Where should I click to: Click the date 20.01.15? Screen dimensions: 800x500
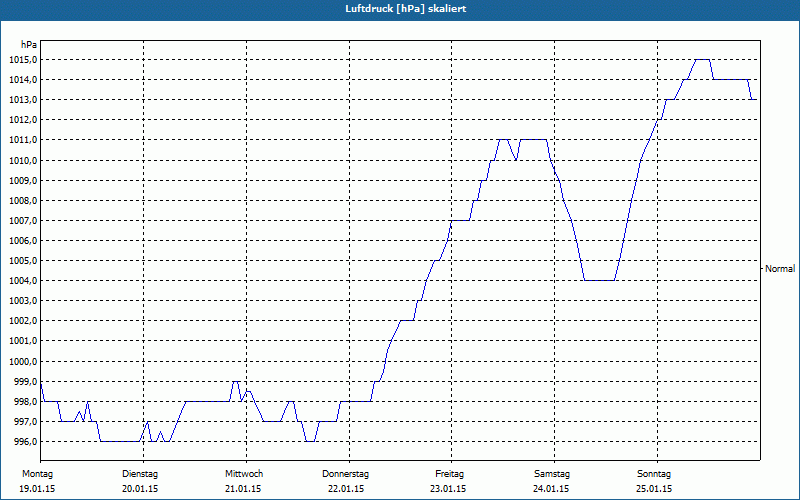(x=140, y=489)
